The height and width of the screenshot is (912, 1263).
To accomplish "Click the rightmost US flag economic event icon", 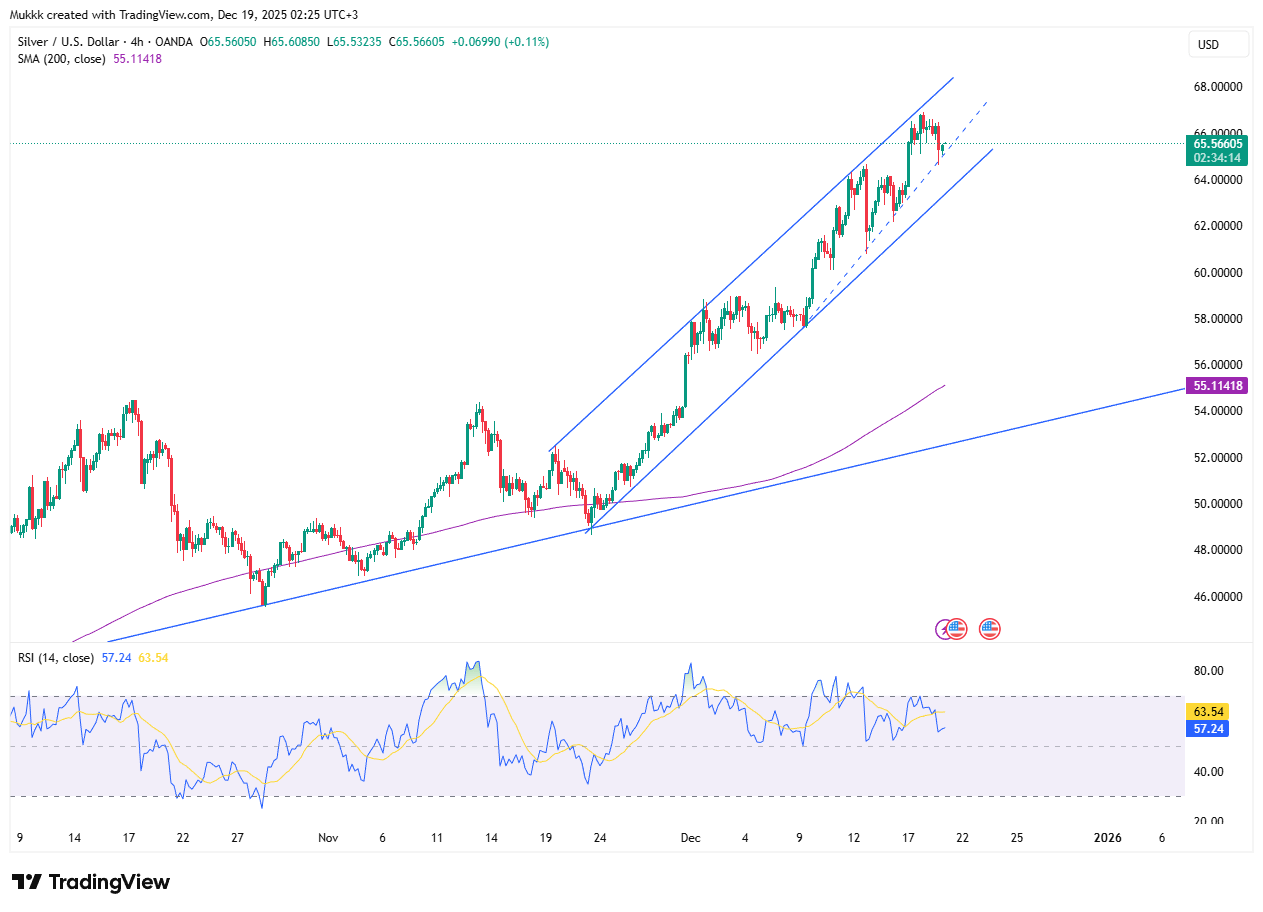I will [989, 629].
